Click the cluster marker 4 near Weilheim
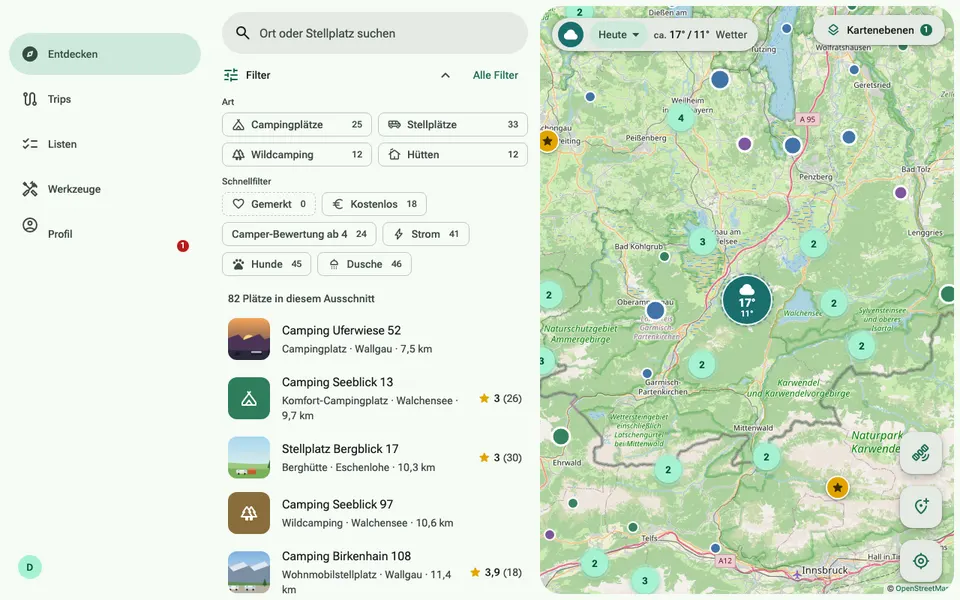 [x=680, y=118]
